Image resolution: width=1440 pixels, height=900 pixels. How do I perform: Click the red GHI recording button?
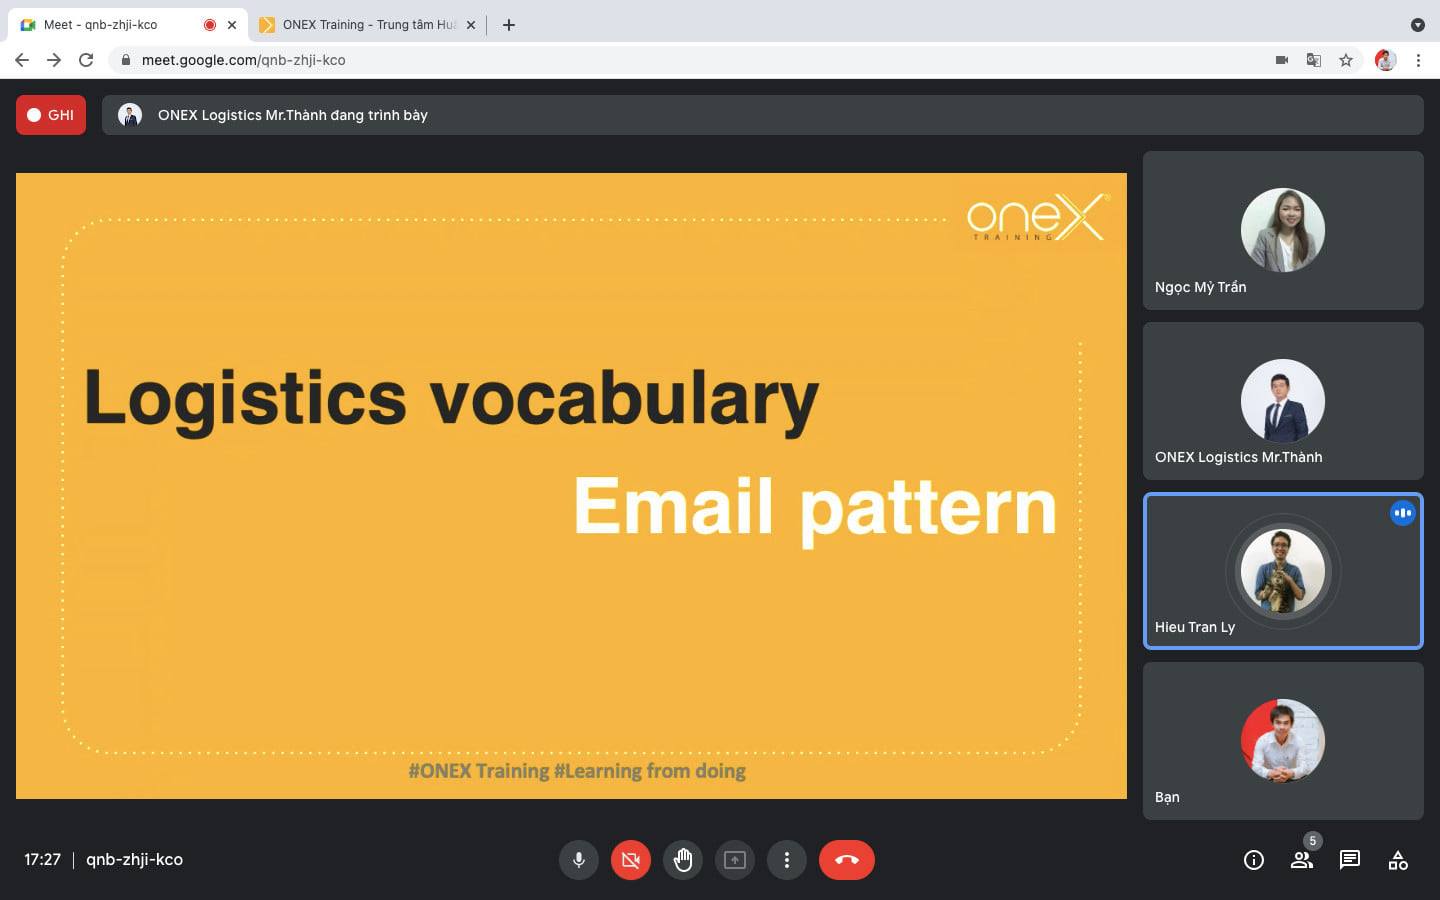(51, 115)
